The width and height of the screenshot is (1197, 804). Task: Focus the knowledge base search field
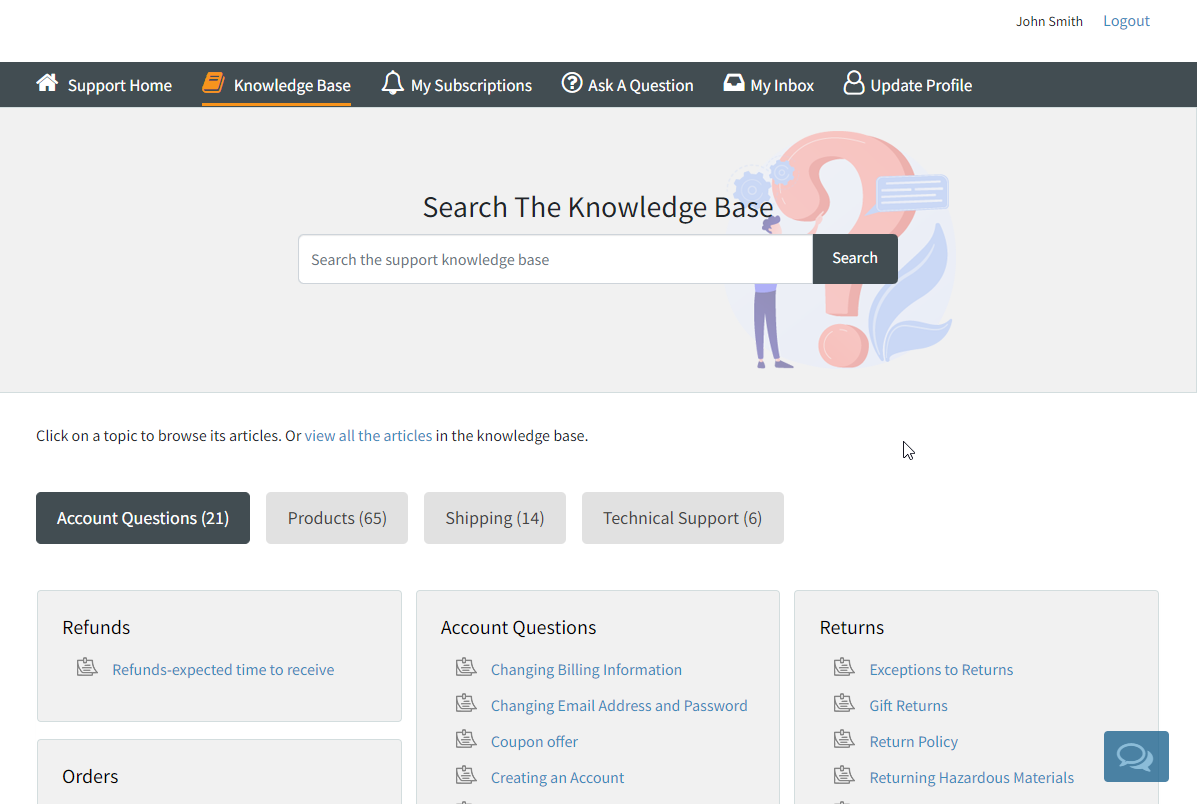(555, 260)
